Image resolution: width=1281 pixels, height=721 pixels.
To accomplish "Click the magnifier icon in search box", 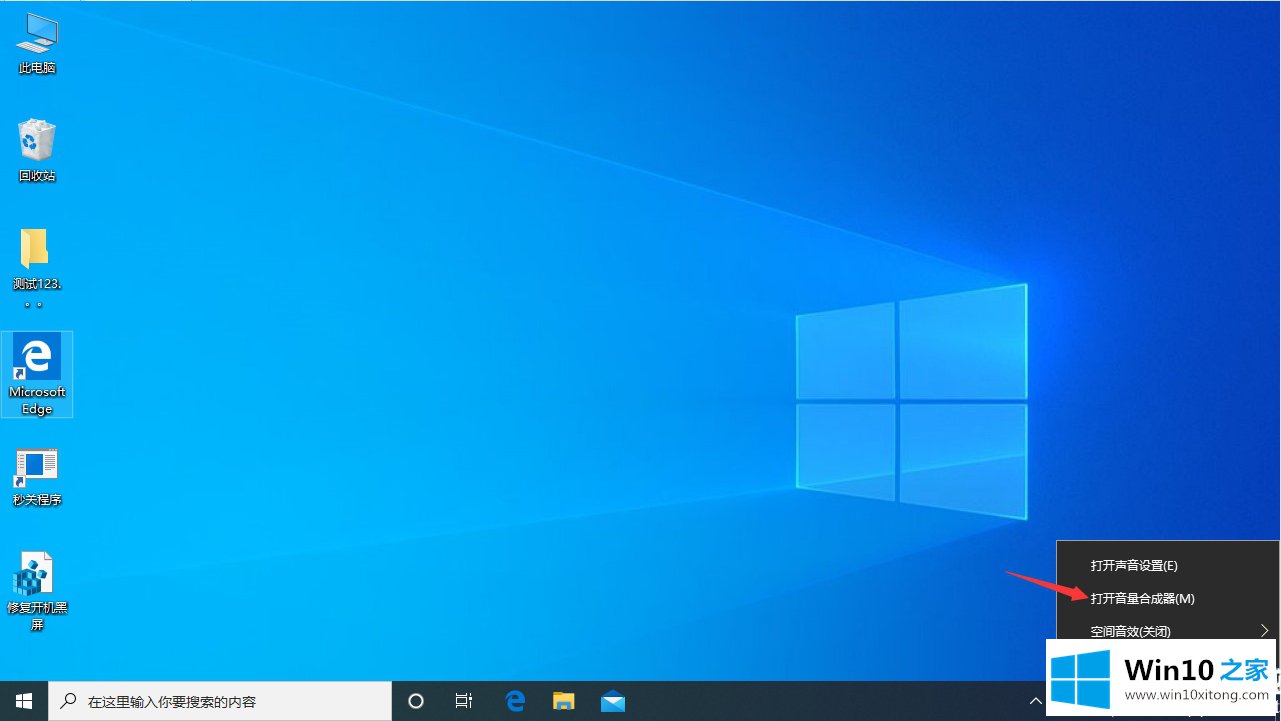I will pyautogui.click(x=69, y=702).
